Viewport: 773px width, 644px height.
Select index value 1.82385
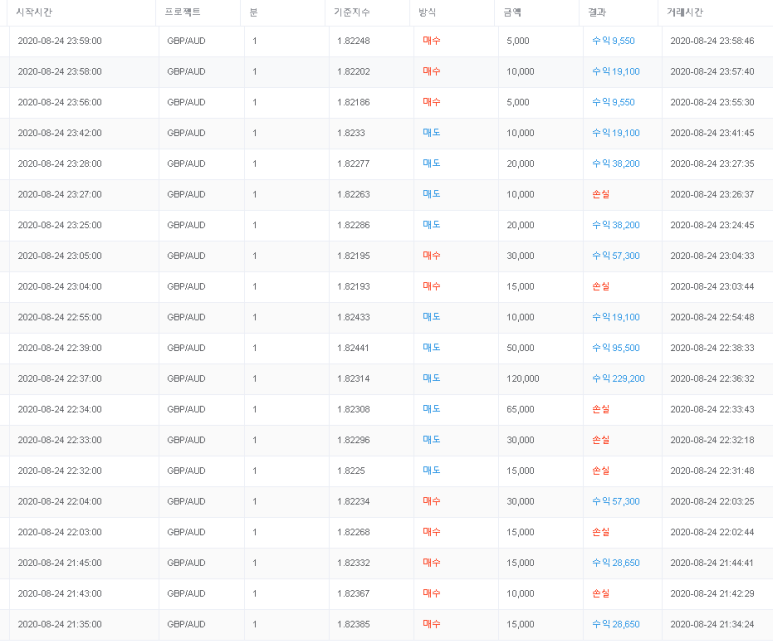(353, 624)
